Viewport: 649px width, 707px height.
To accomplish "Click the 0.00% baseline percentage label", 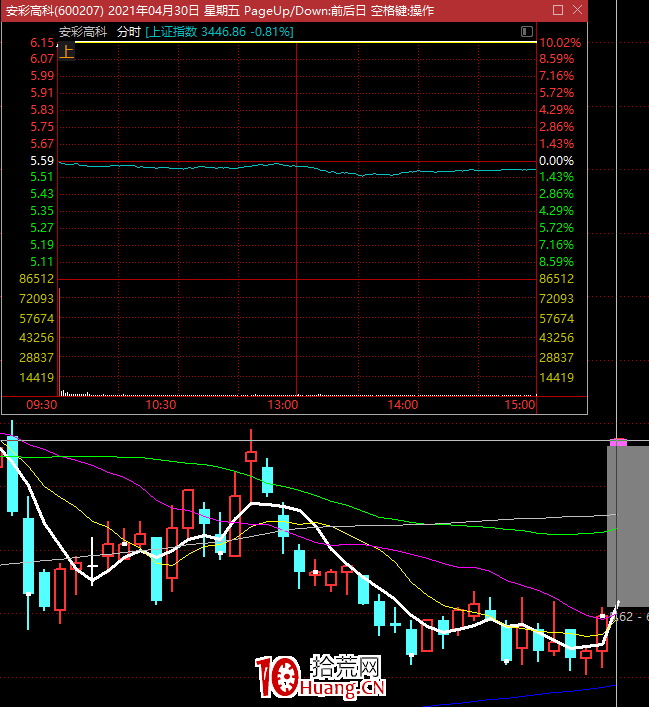I will click(x=557, y=161).
